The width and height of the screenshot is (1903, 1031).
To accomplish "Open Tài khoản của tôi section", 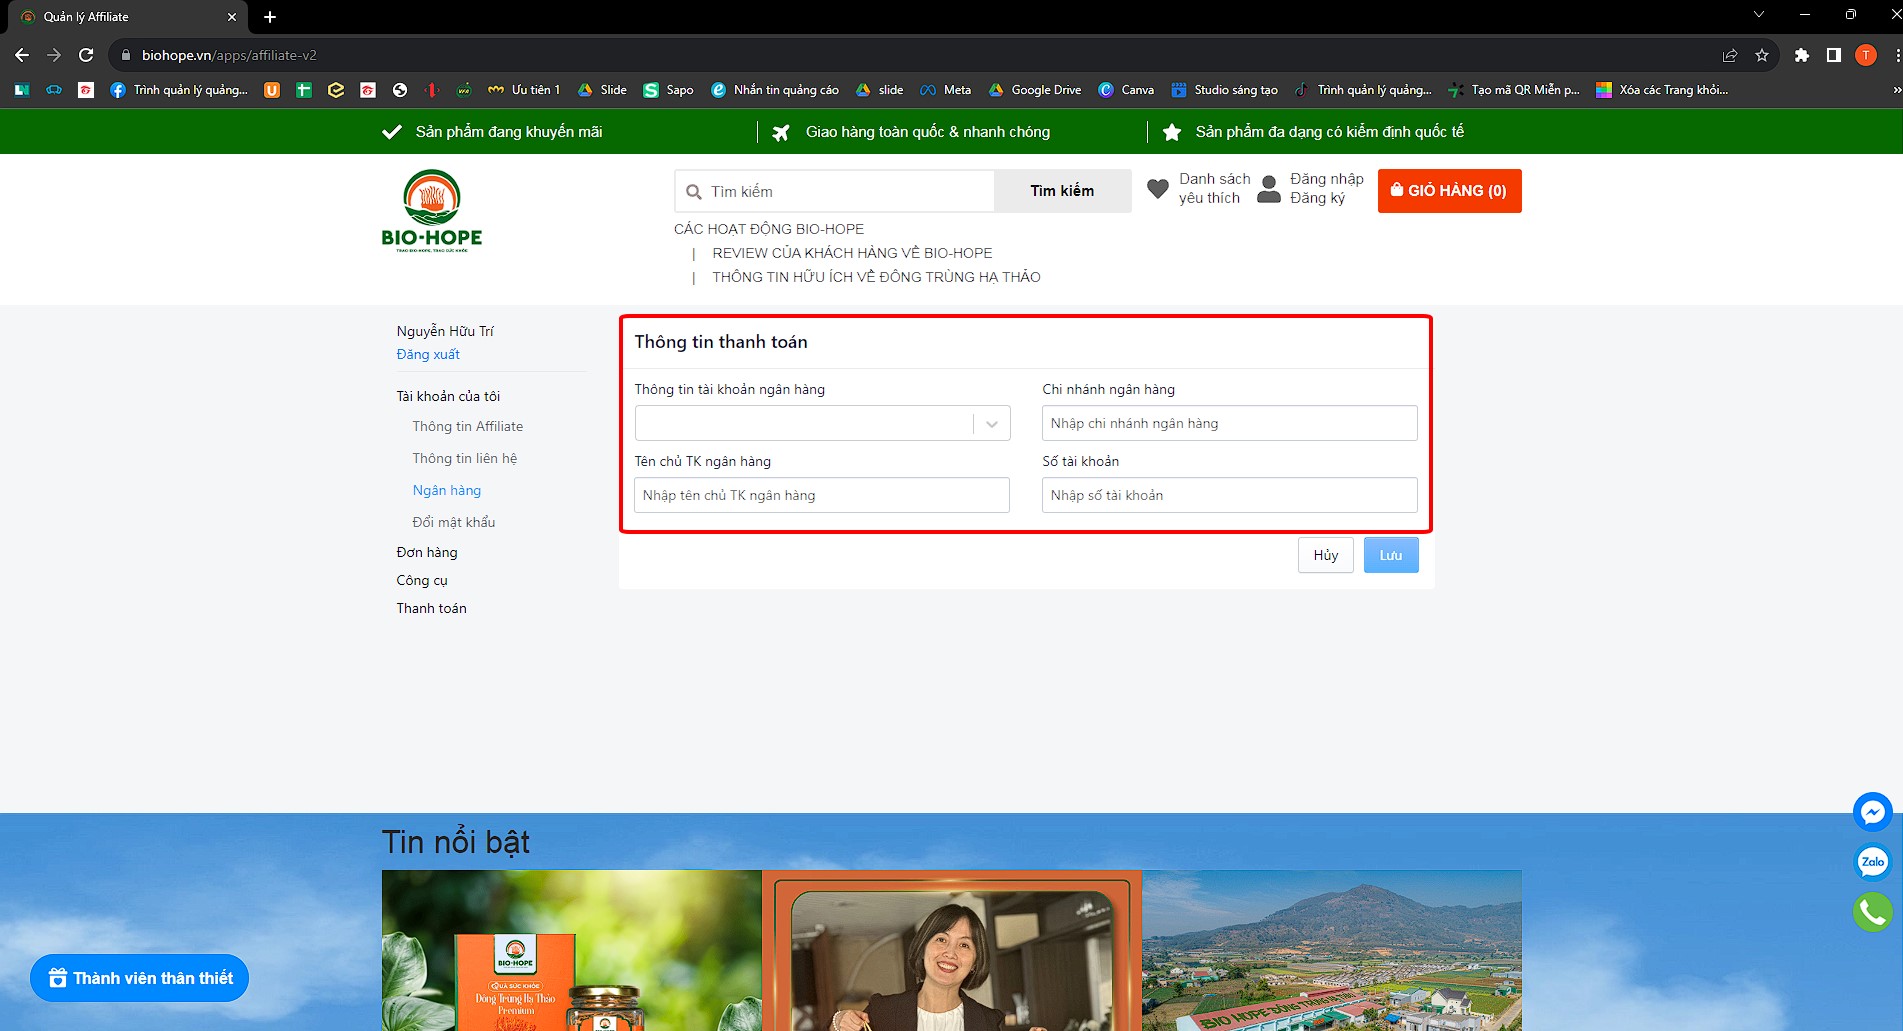I will tap(448, 396).
